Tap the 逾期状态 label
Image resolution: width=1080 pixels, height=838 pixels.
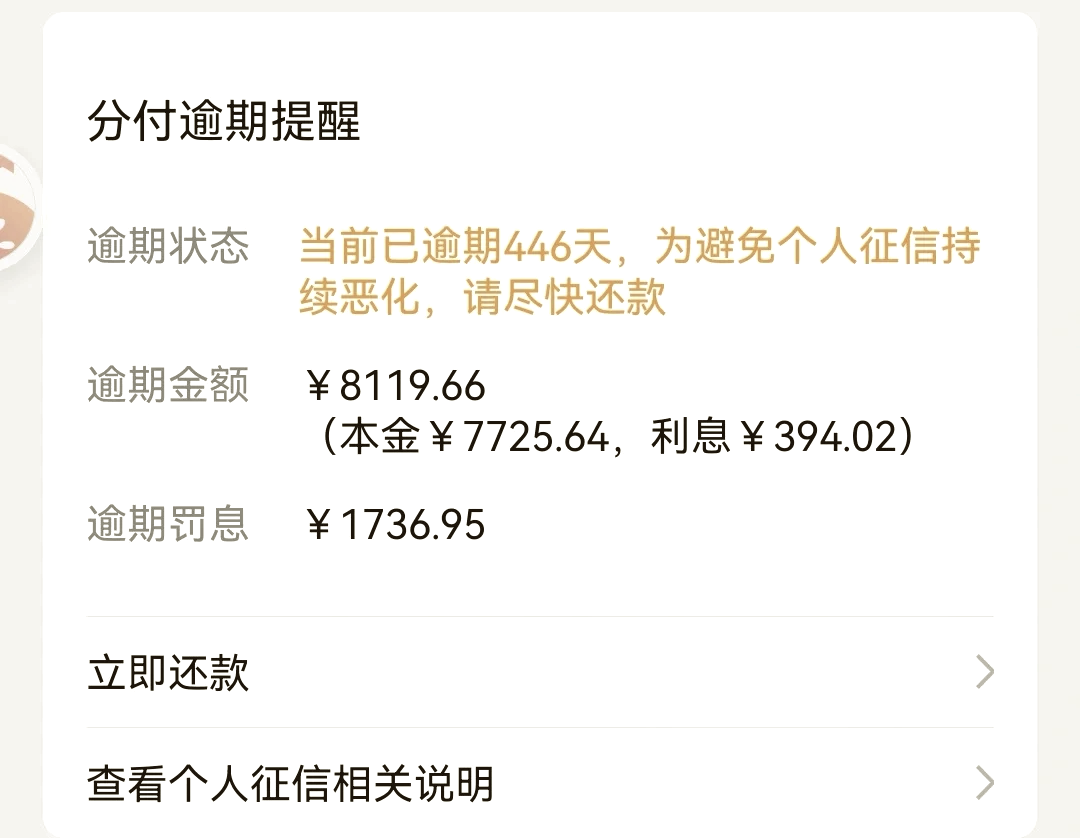tap(168, 246)
